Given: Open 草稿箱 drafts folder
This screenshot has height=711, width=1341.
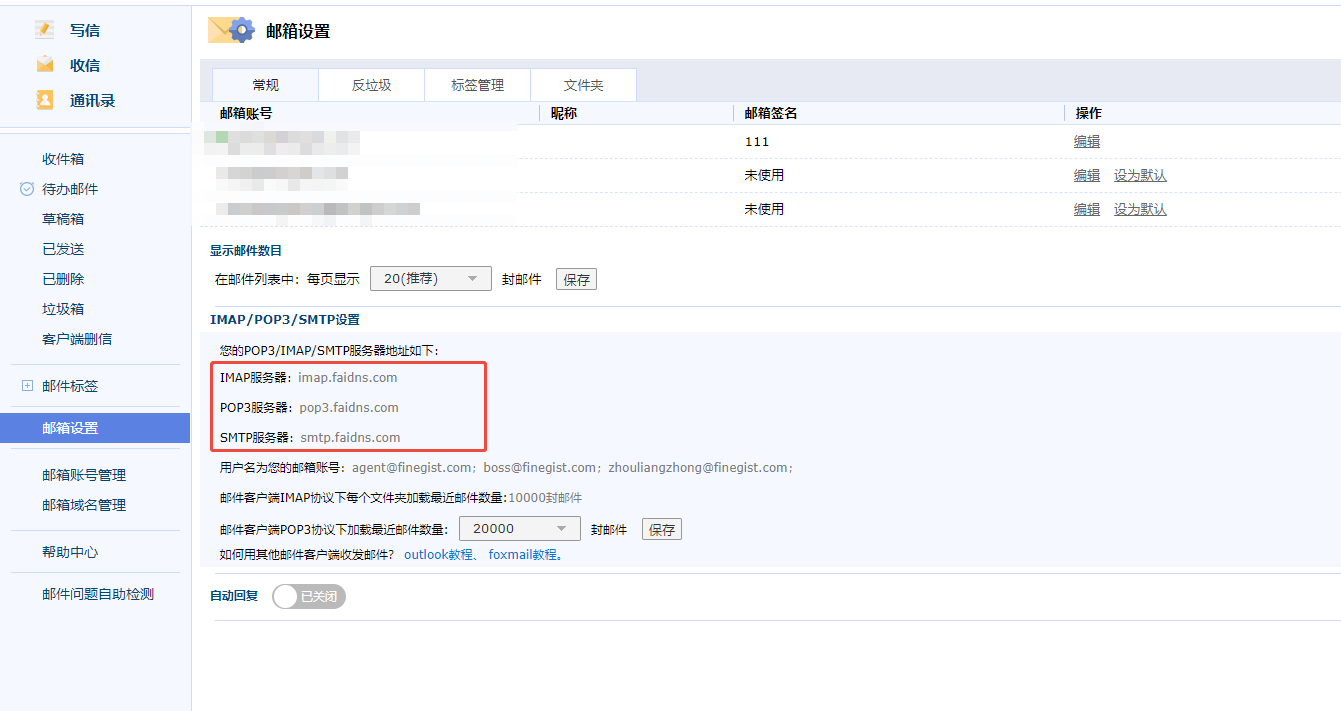Looking at the screenshot, I should (x=63, y=219).
